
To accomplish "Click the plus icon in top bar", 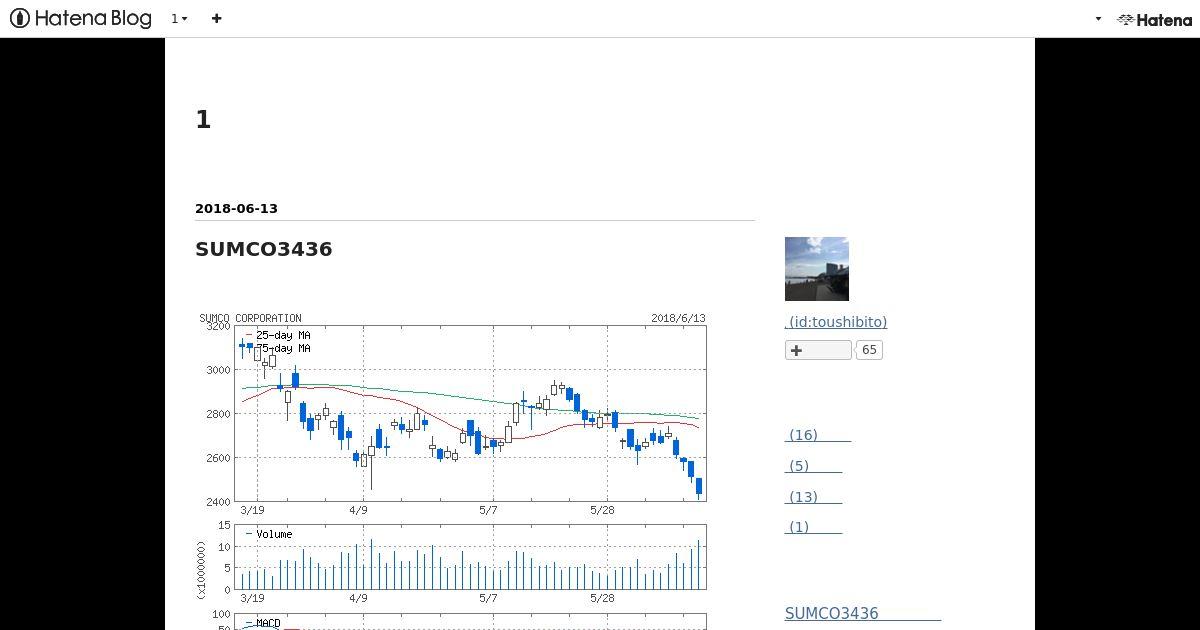I will pos(216,18).
